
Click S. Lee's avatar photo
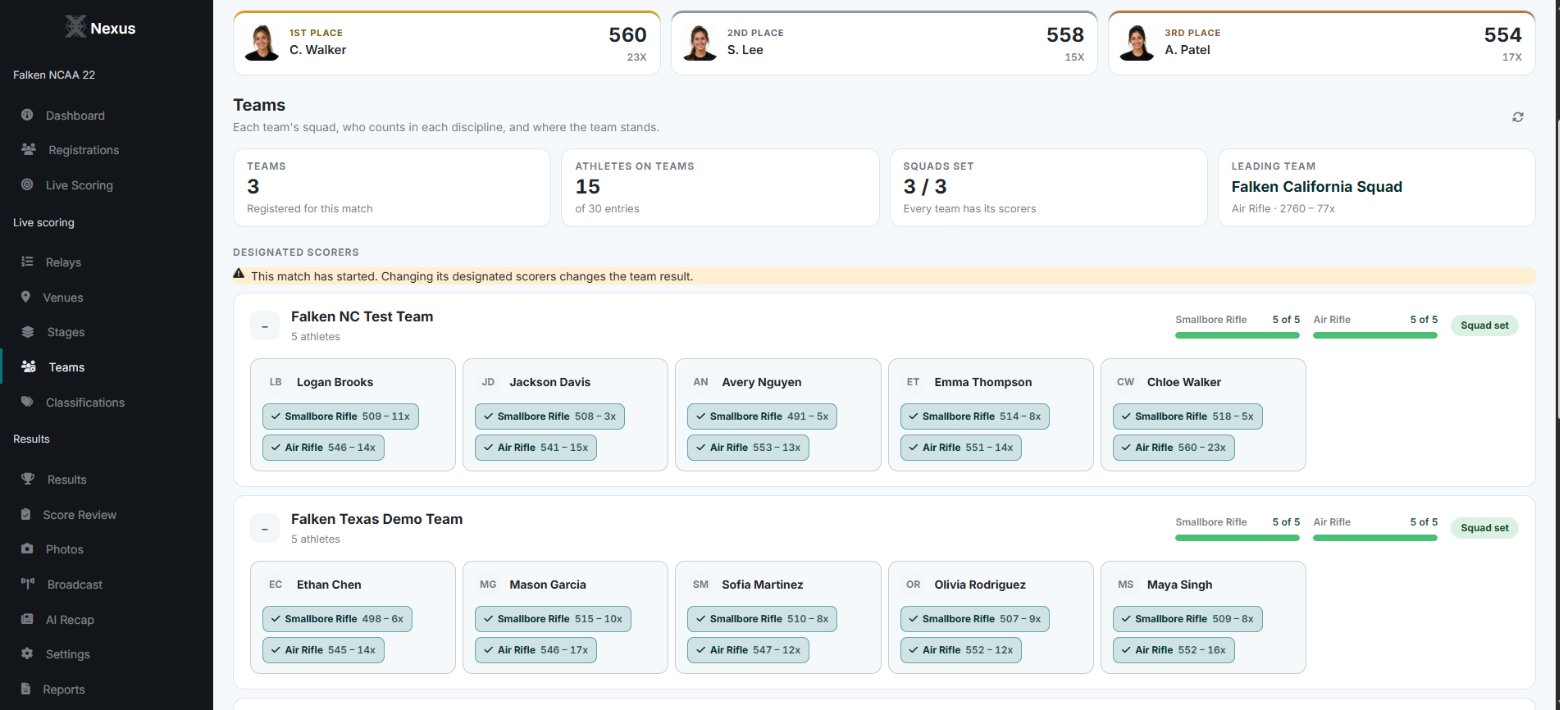pyautogui.click(x=700, y=43)
